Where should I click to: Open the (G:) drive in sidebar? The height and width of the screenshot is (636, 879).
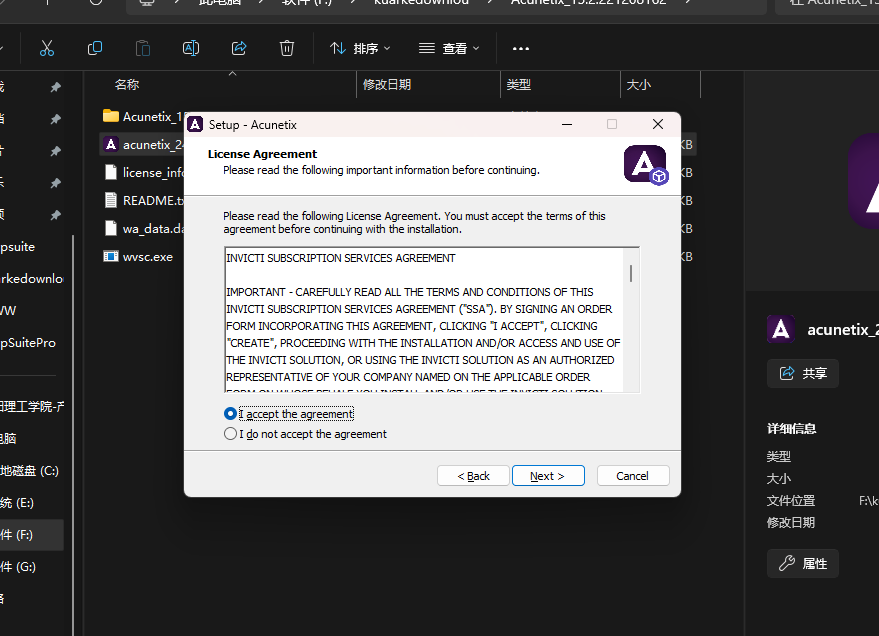18,567
